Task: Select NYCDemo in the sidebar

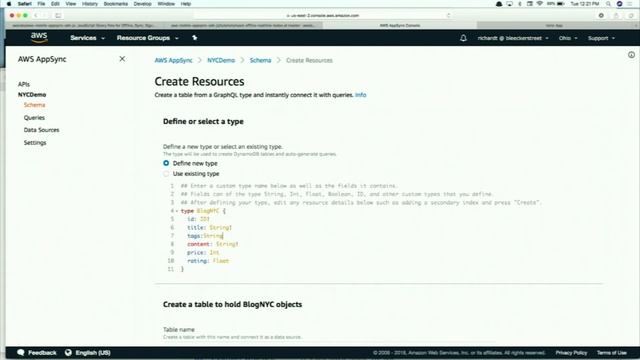Action: click(x=32, y=95)
